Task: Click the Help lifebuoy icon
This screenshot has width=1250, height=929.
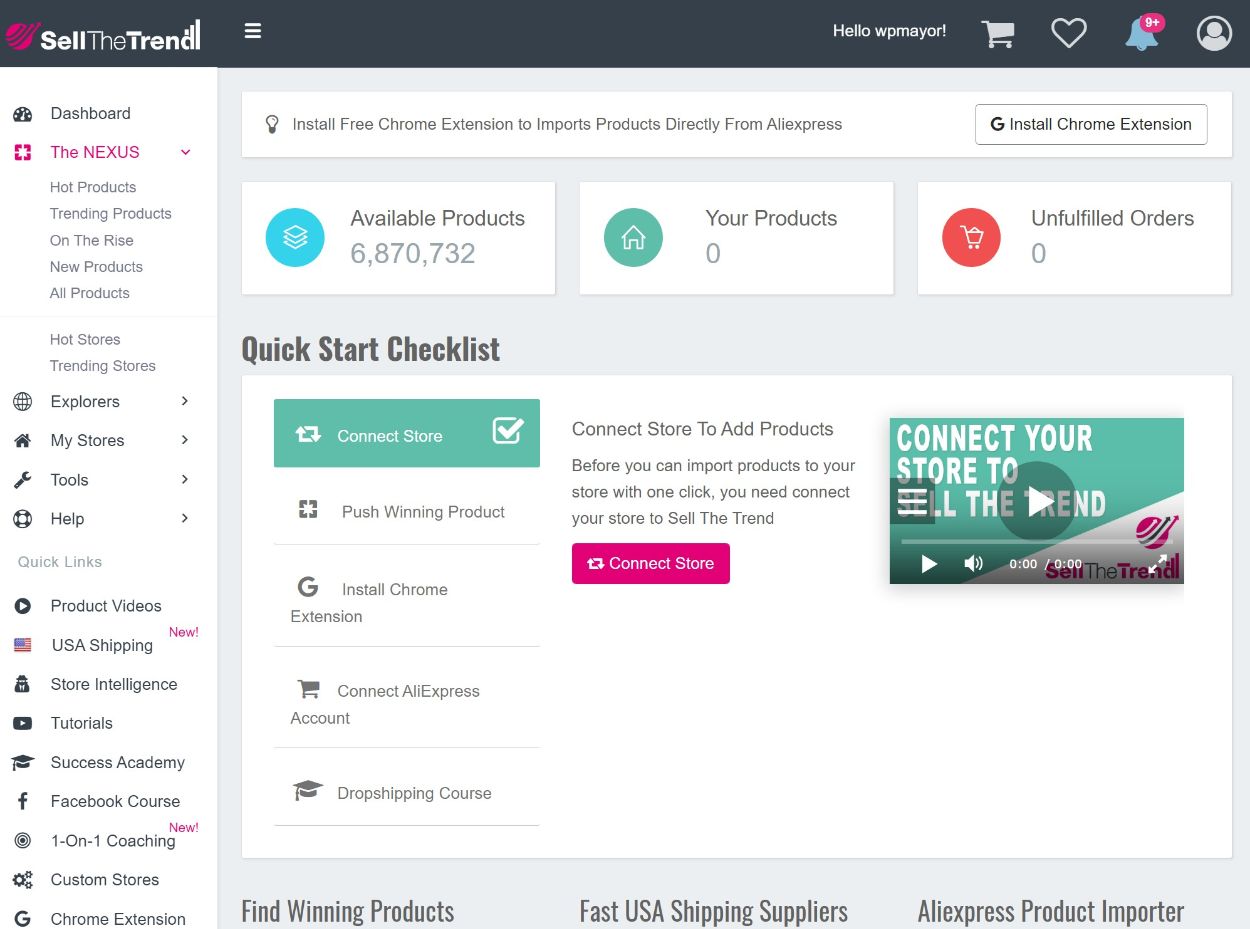Action: click(x=22, y=519)
